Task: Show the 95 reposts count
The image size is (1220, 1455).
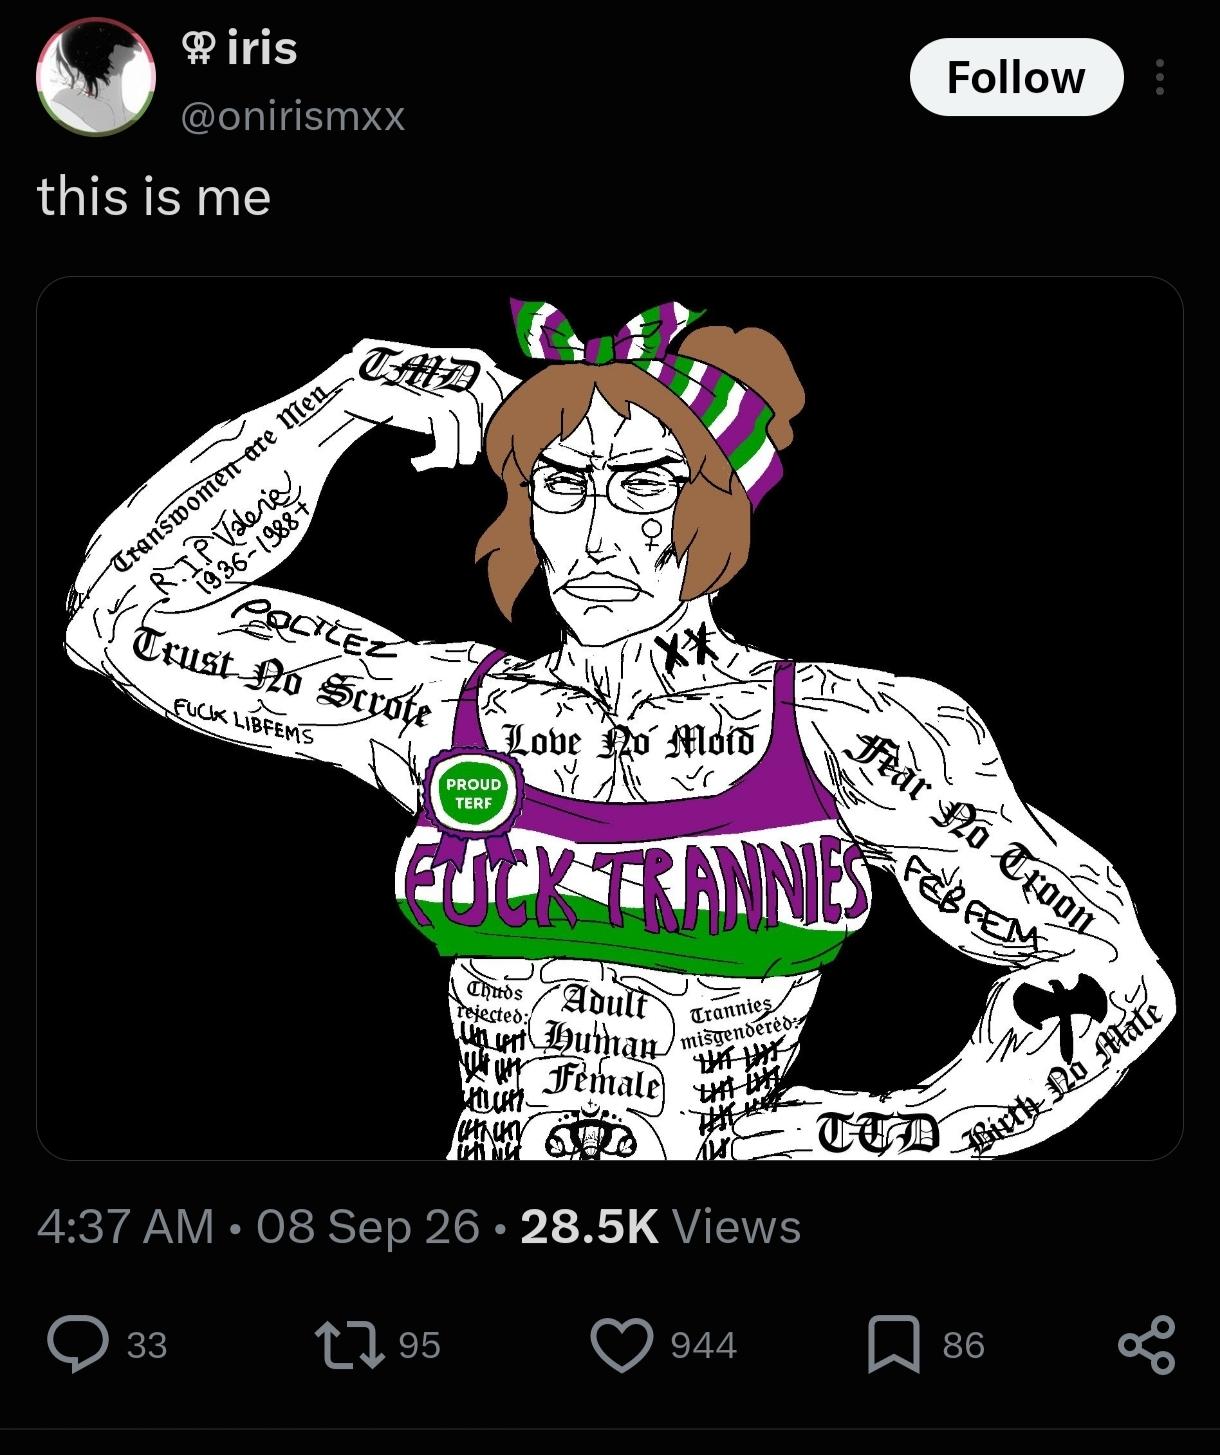Action: 419,1346
